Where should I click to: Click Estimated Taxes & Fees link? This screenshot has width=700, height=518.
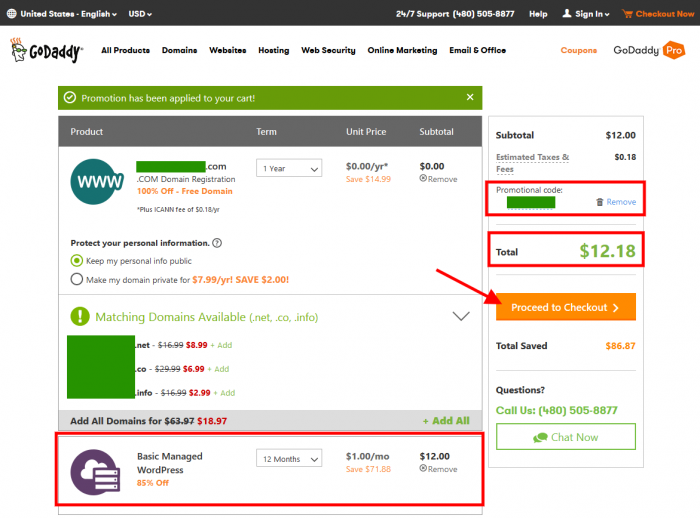[x=532, y=163]
